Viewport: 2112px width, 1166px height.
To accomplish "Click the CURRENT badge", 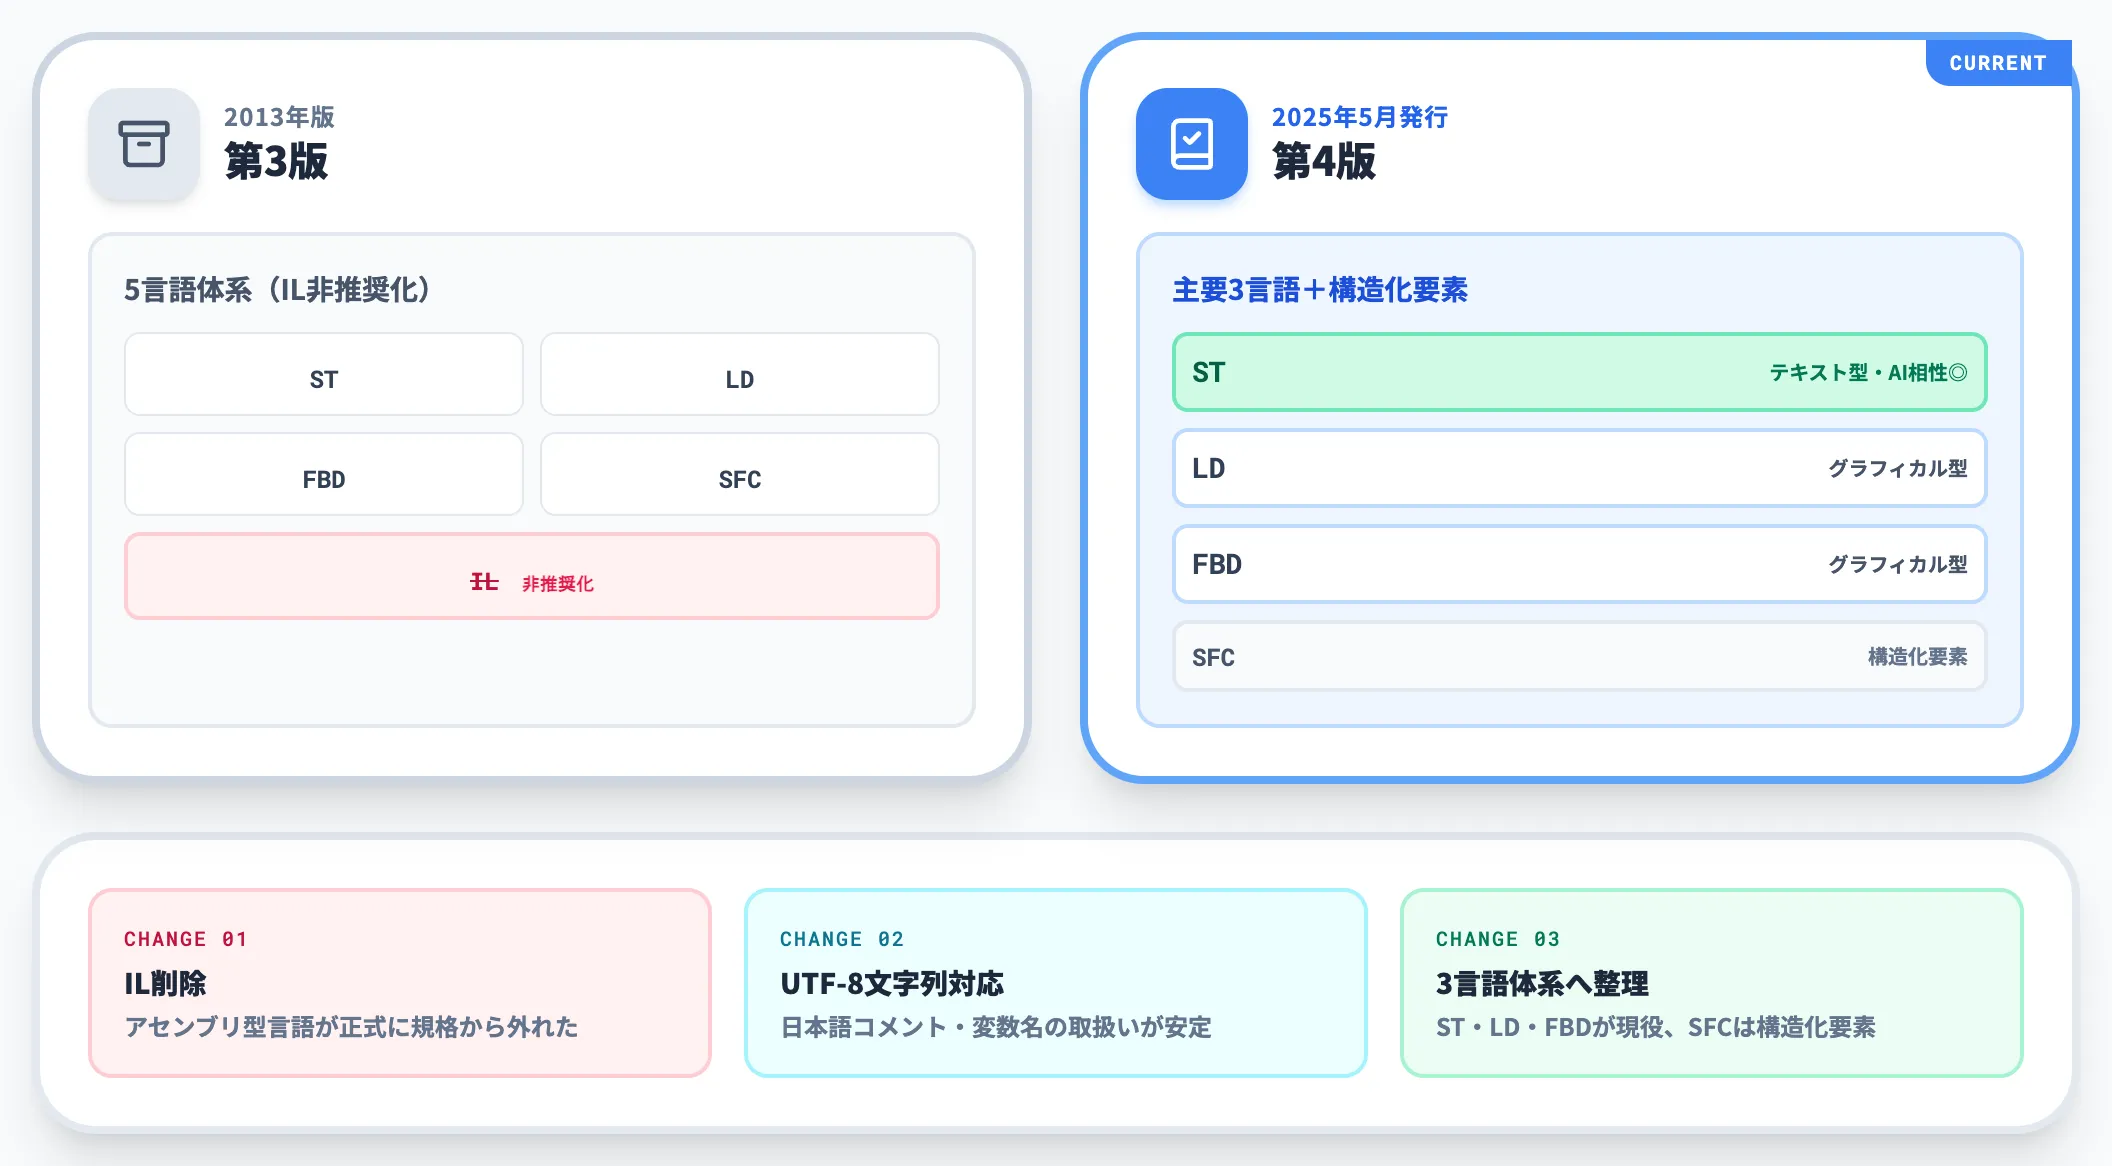I will coord(1998,63).
